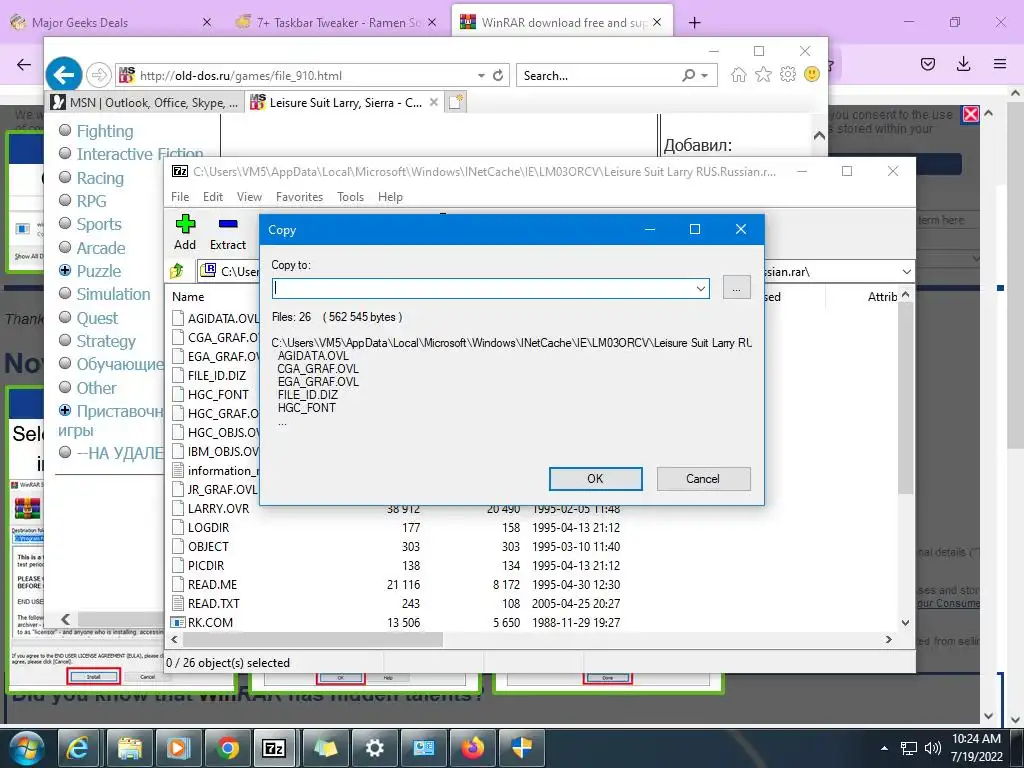This screenshot has height=768, width=1024.
Task: Open the Internet Explorer Favorites star
Action: tap(763, 74)
